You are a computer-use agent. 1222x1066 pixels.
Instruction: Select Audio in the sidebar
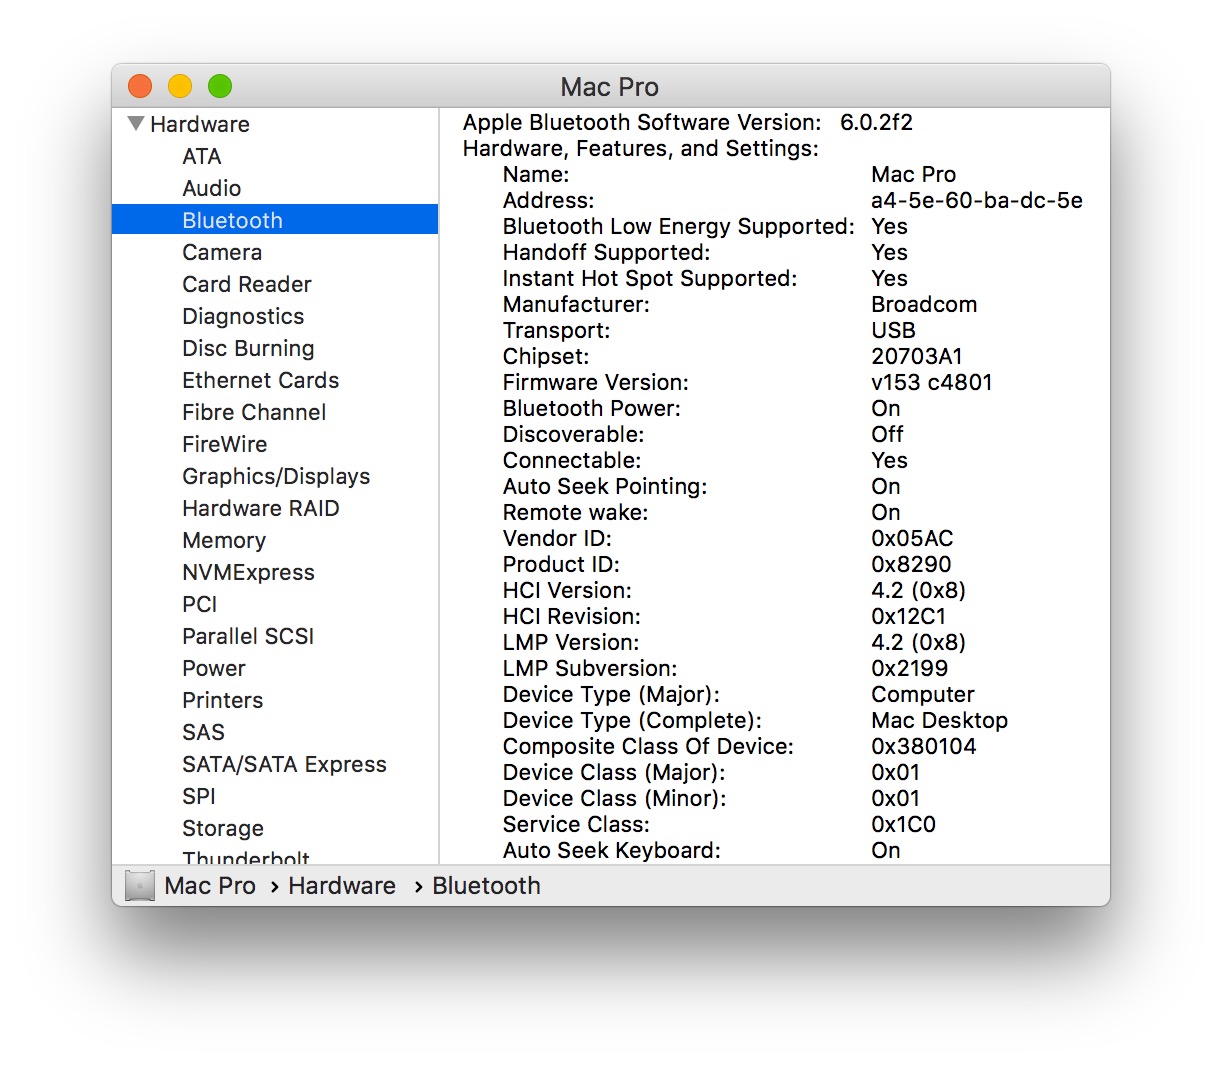(x=212, y=188)
